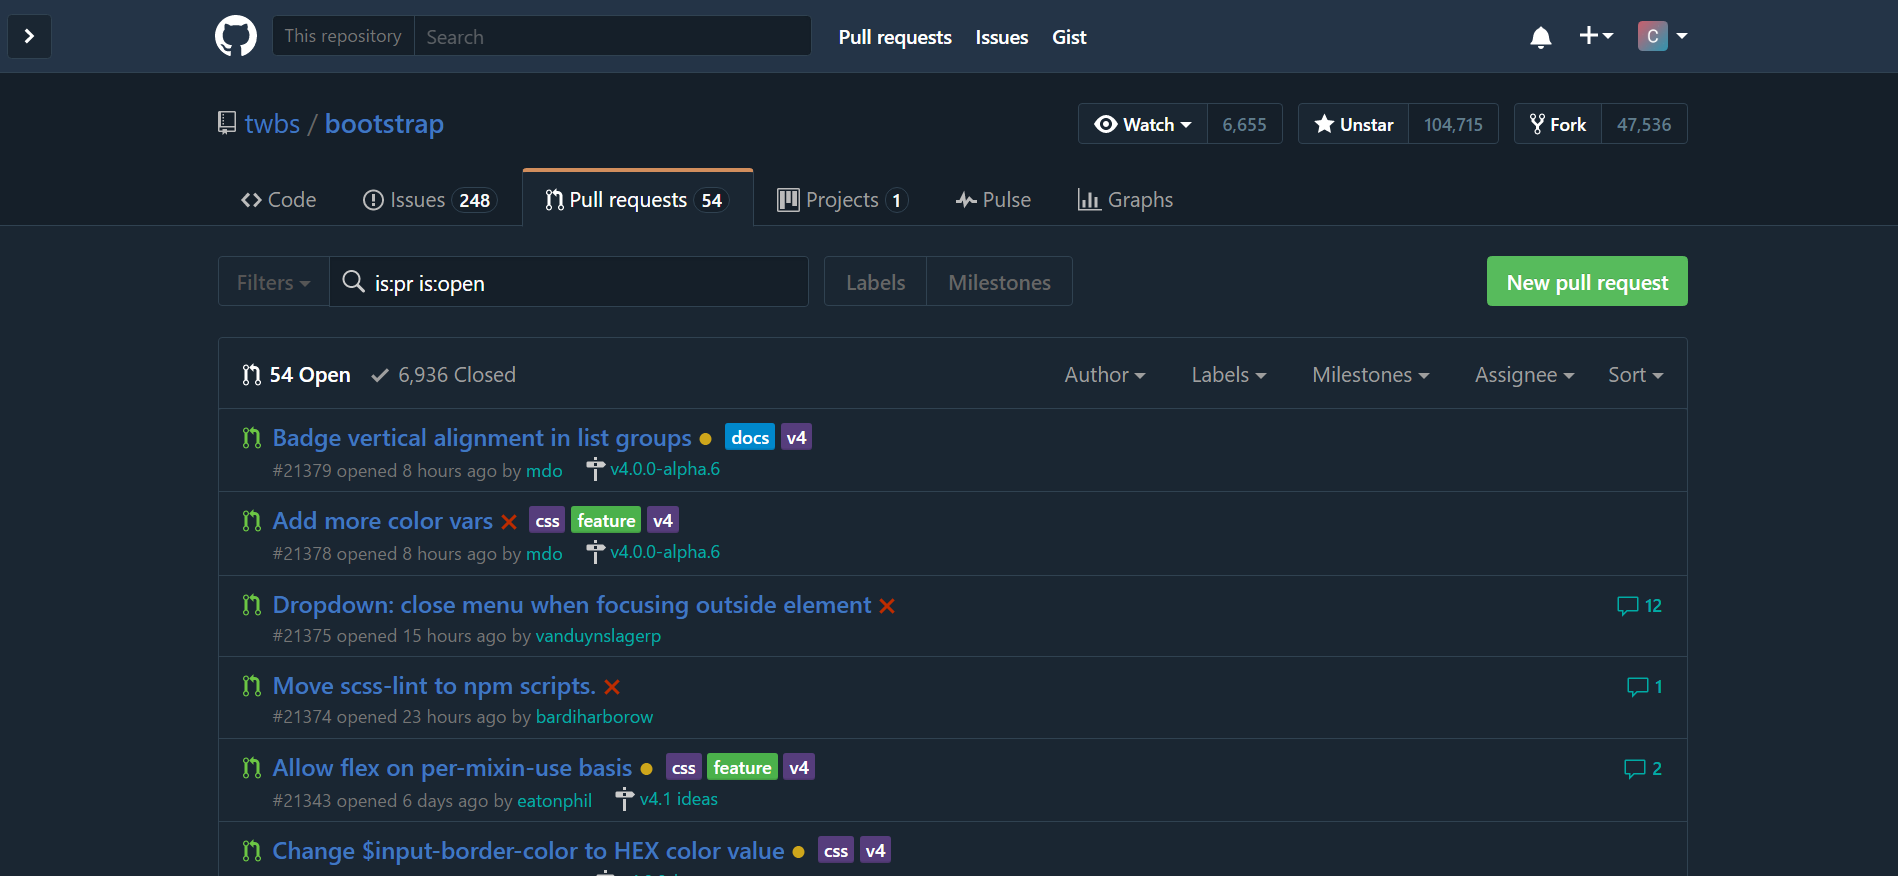Expand the sidebar chevron button

[29, 36]
